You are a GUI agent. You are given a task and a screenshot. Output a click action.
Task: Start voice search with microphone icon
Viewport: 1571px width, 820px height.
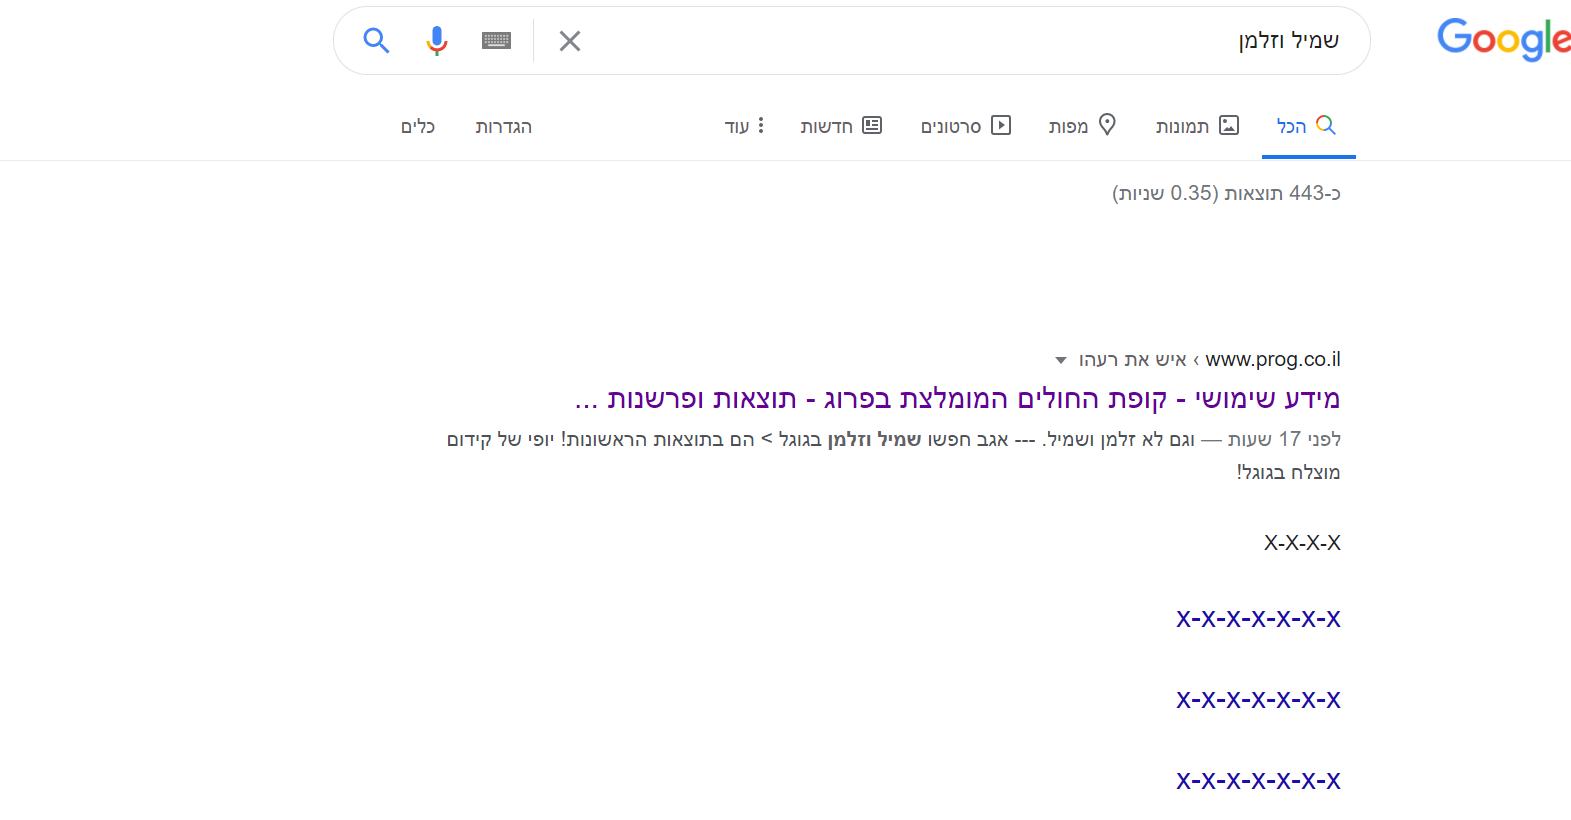pos(436,41)
